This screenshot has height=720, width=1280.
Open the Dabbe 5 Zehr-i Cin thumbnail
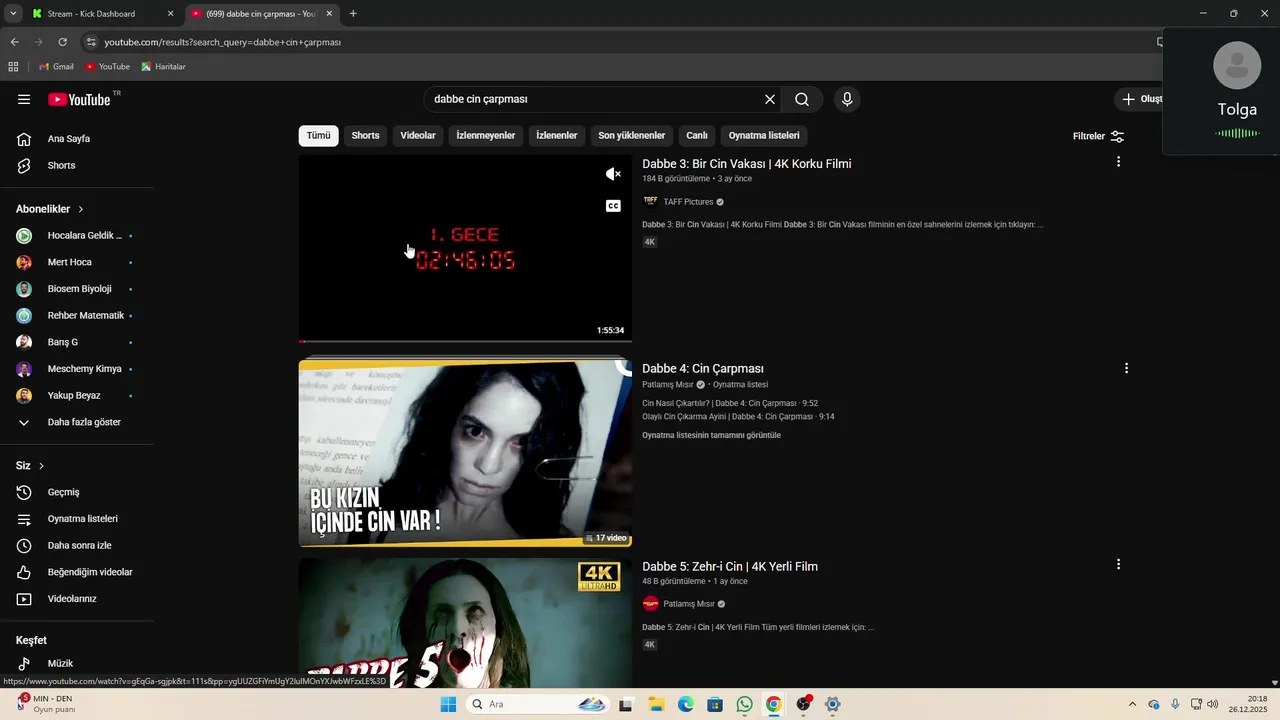coord(465,623)
